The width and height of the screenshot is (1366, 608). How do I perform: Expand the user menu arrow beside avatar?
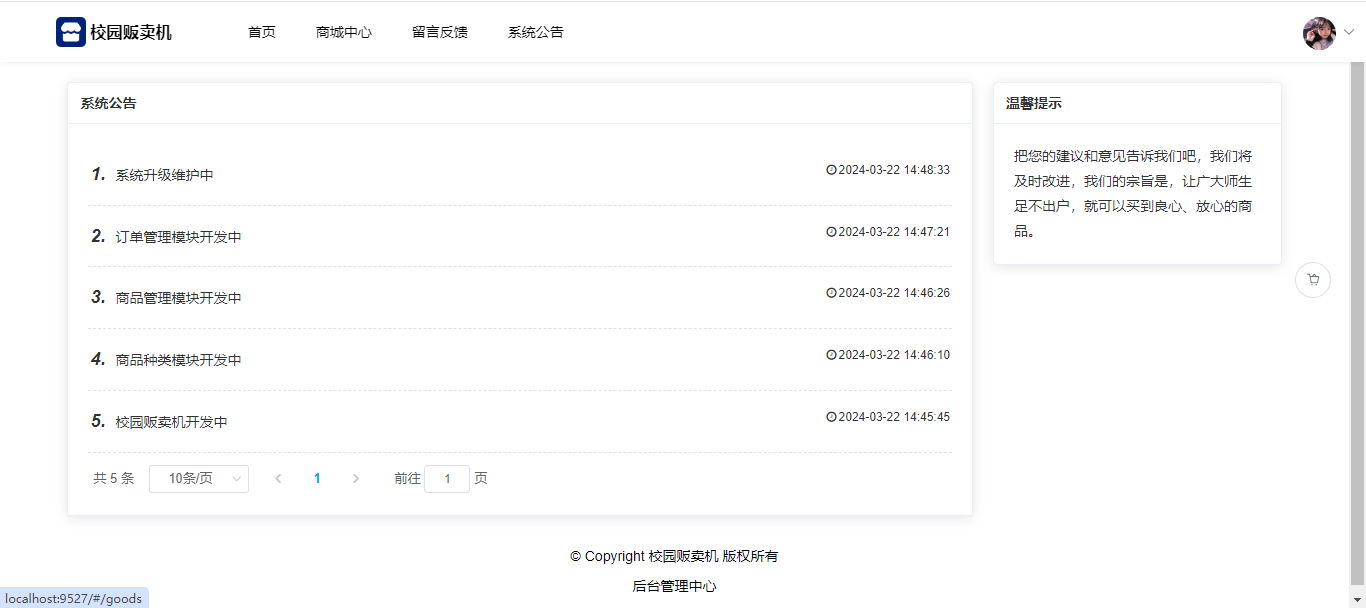point(1348,32)
